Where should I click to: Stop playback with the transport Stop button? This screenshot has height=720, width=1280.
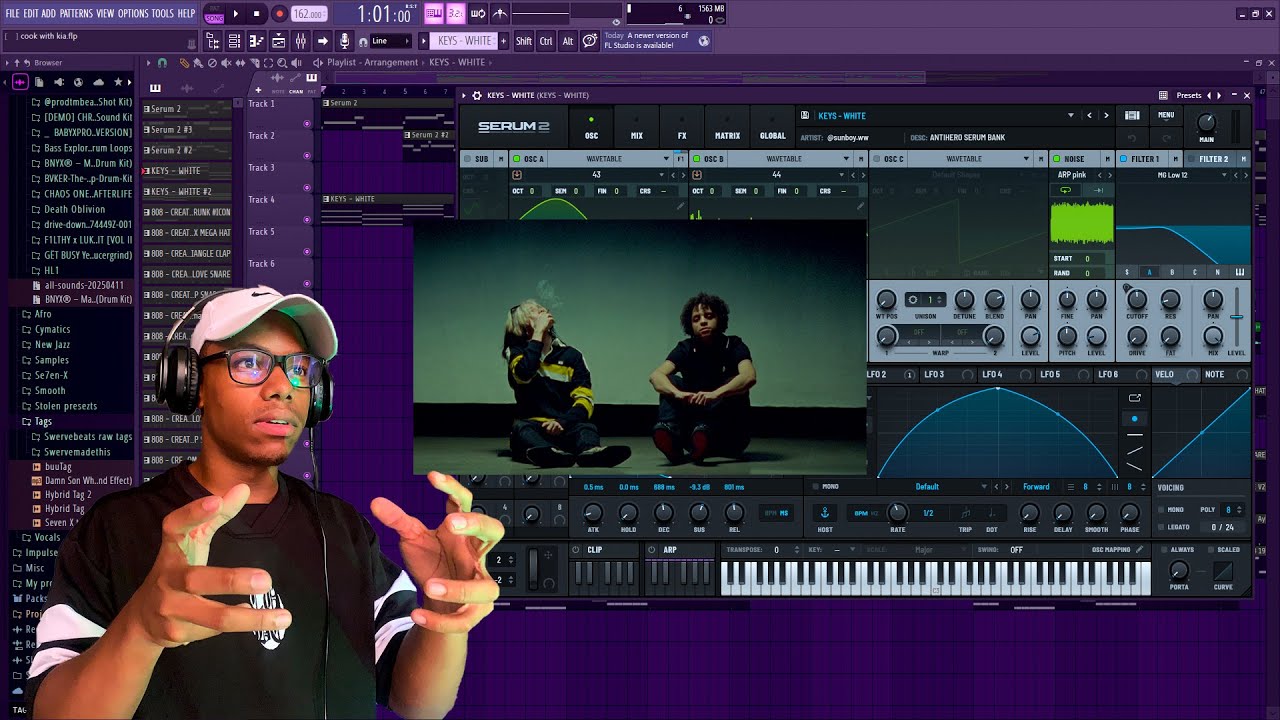tap(256, 14)
